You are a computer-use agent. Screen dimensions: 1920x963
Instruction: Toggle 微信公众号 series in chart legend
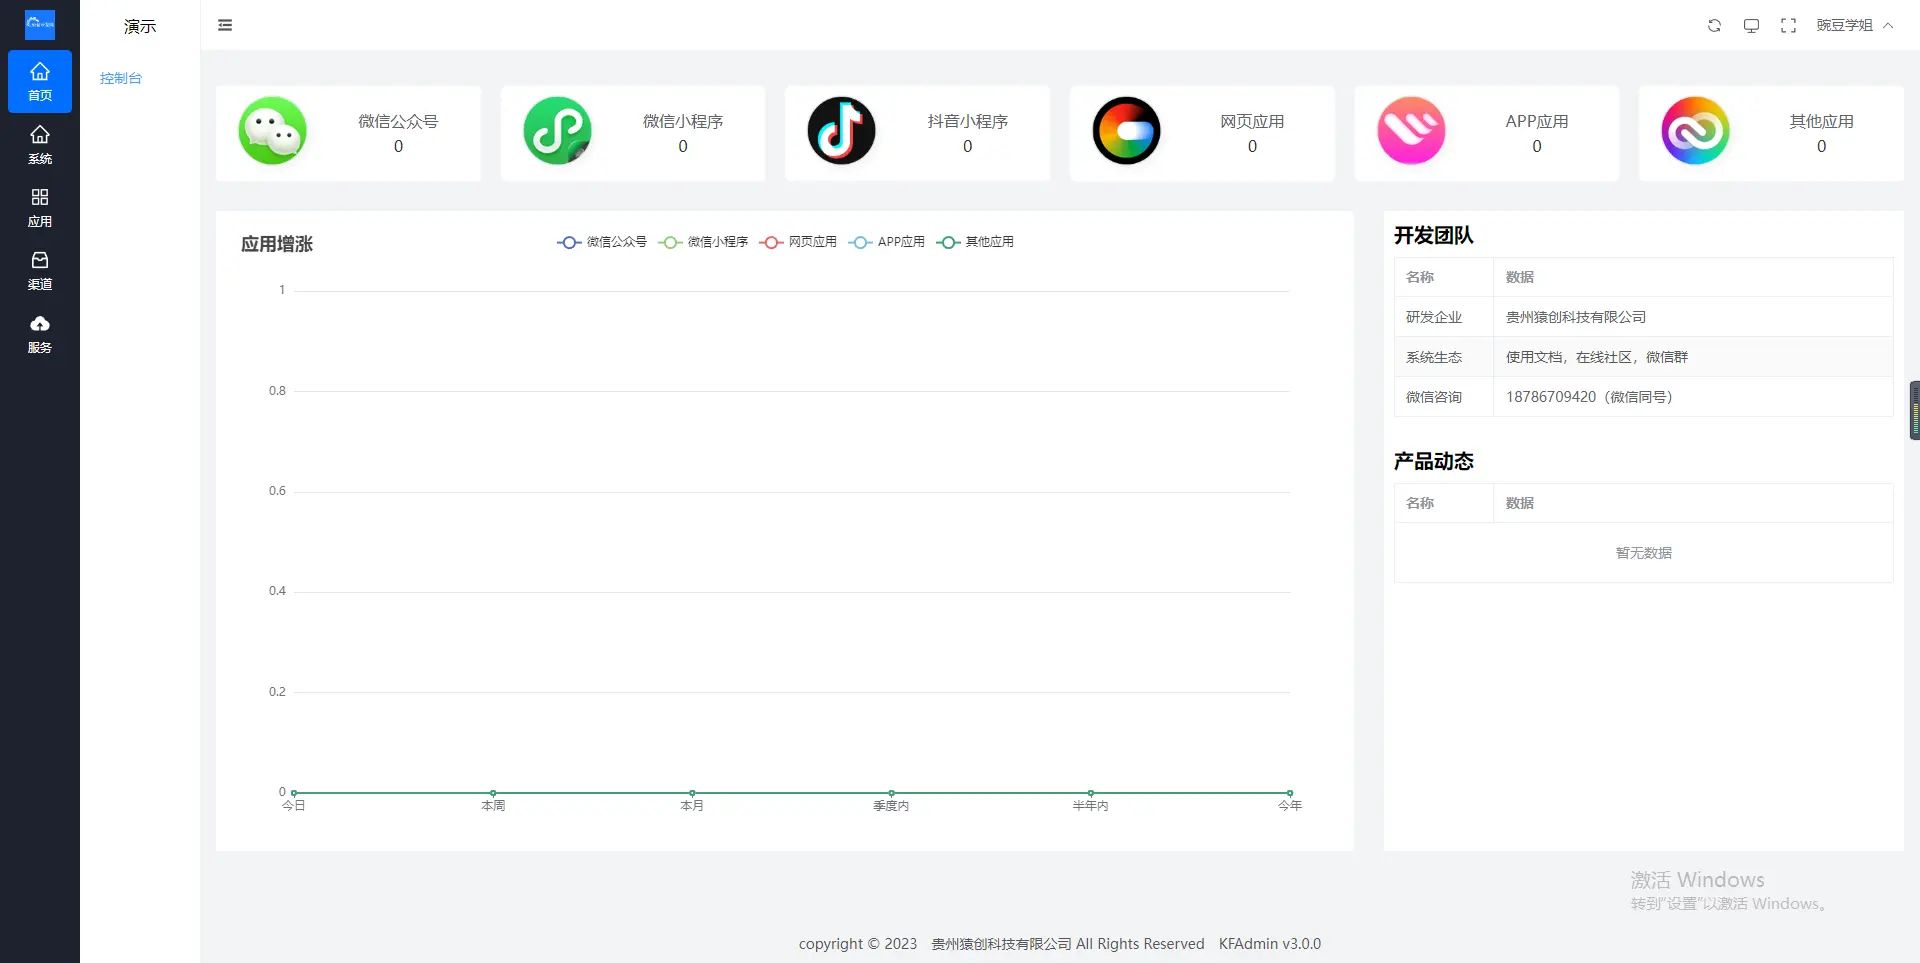pyautogui.click(x=602, y=242)
